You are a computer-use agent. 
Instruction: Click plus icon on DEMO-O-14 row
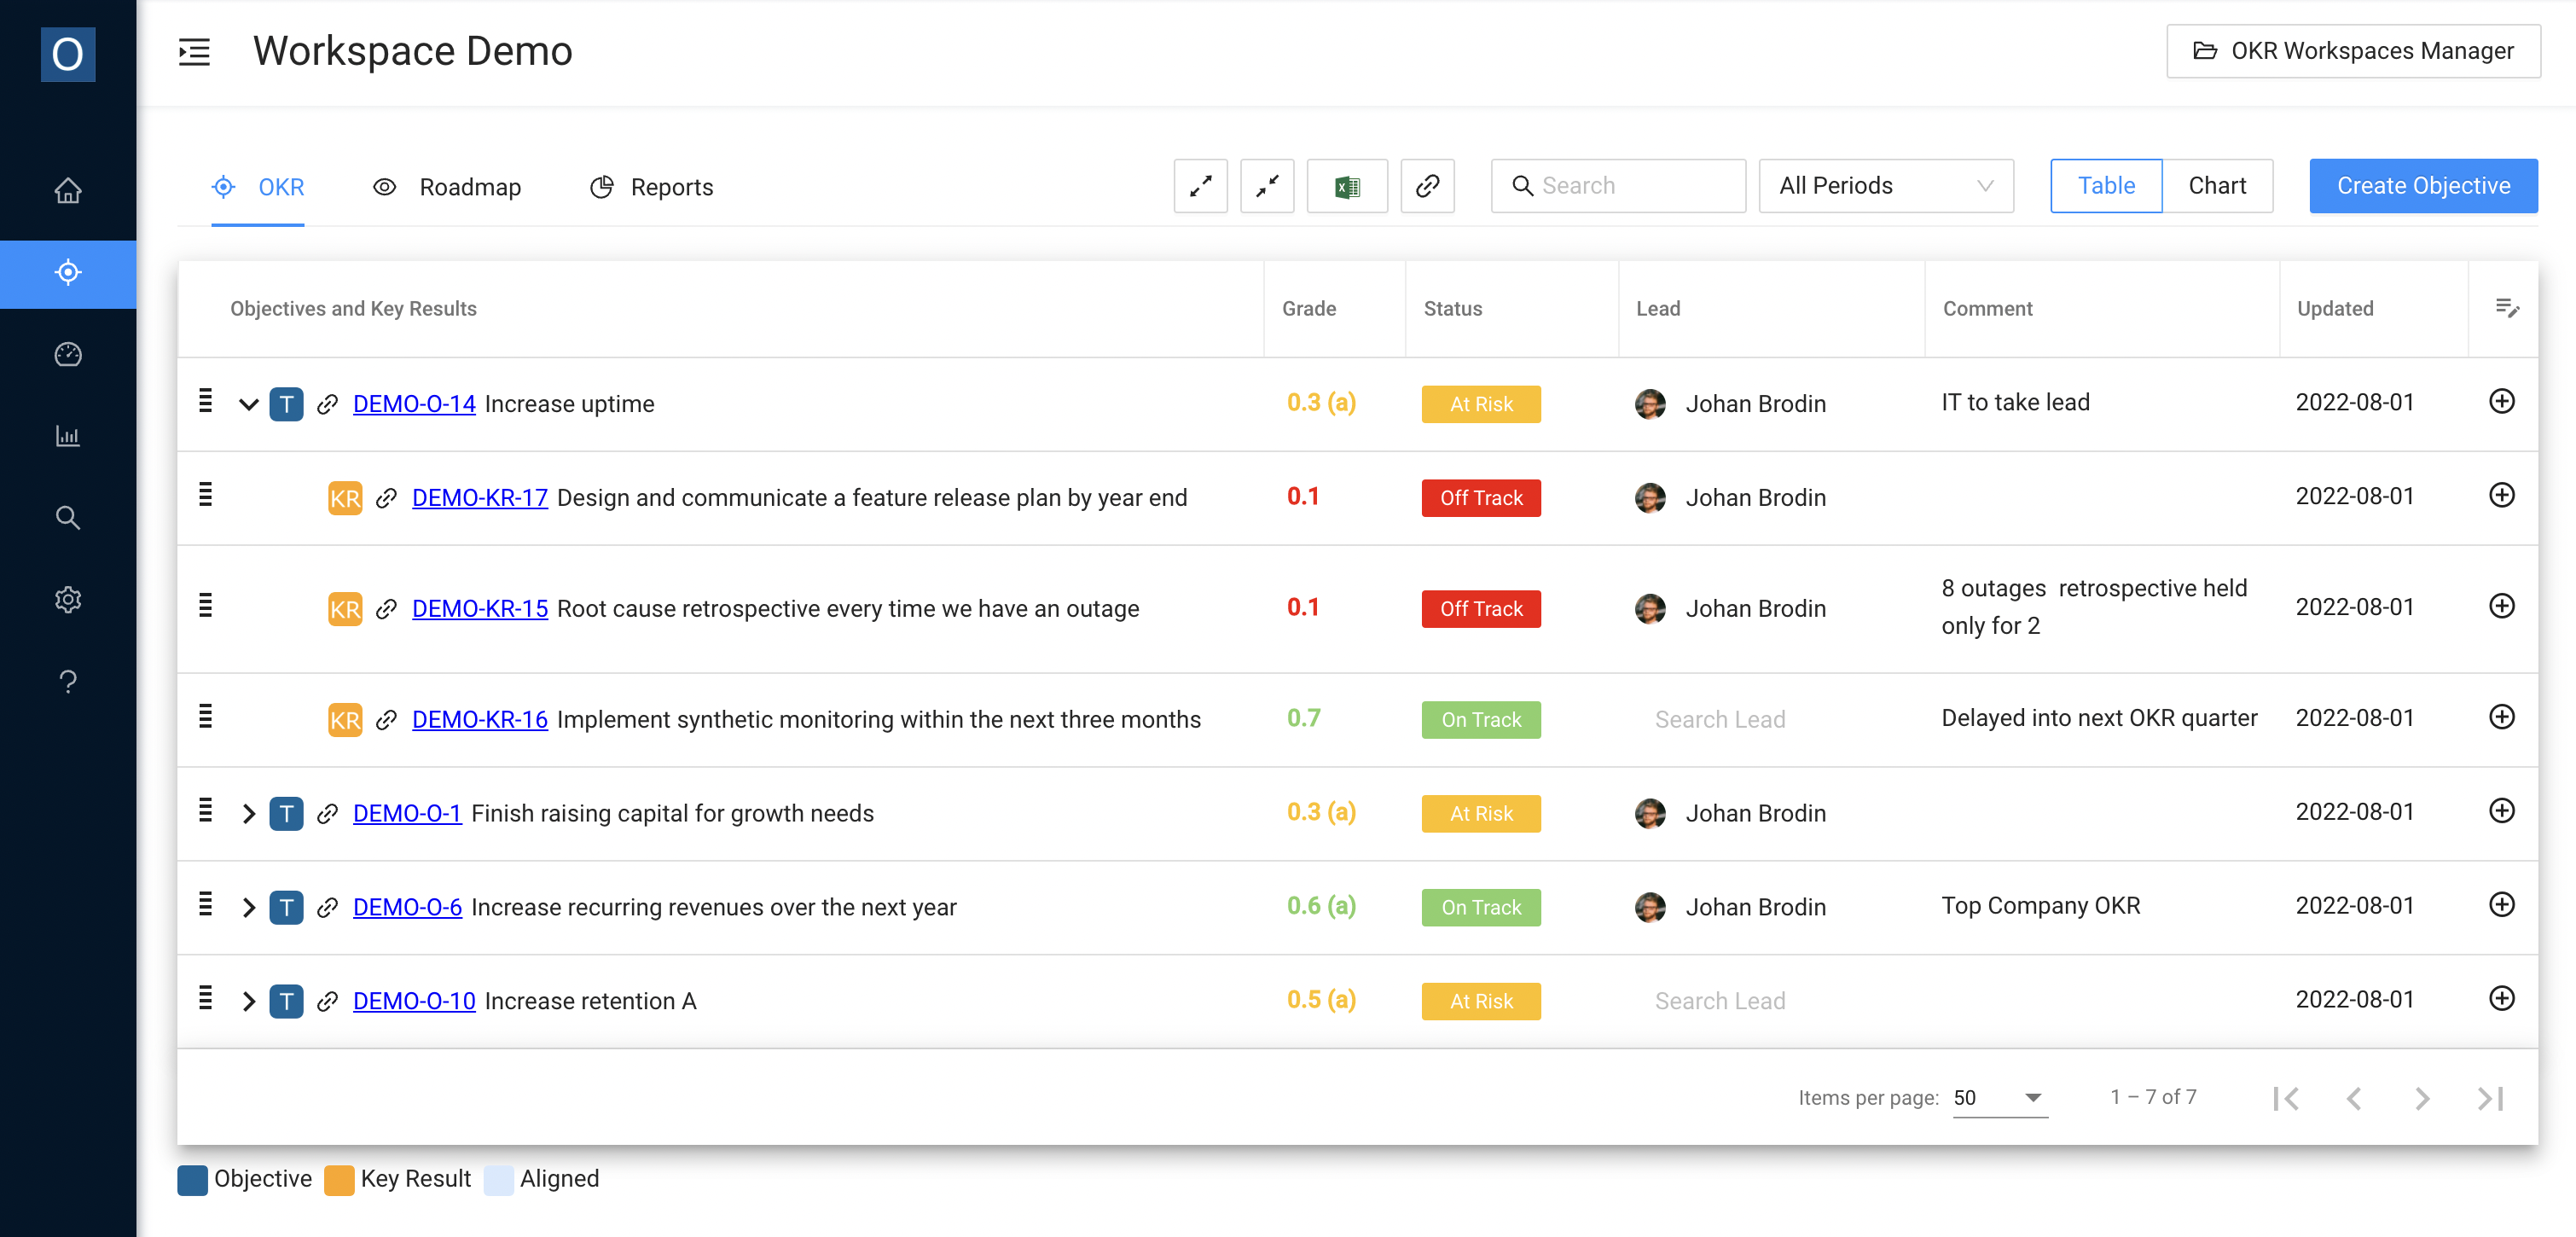coord(2502,401)
